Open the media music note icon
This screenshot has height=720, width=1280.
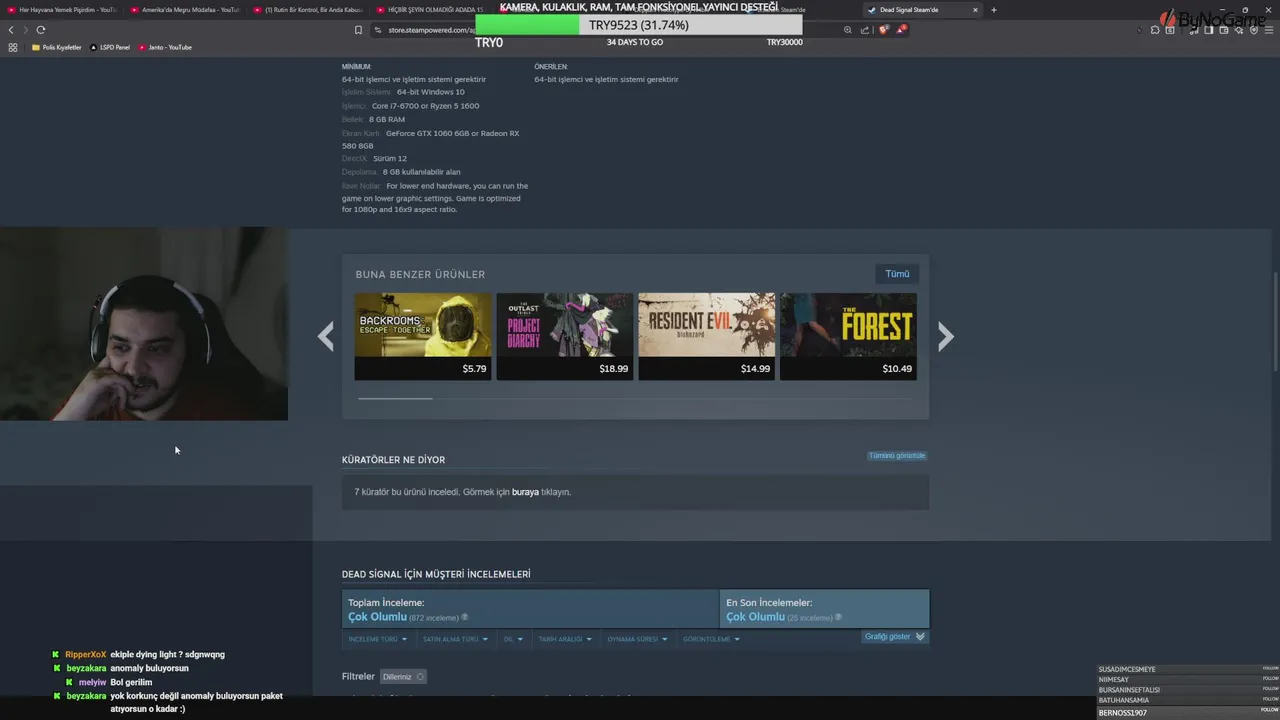click(1192, 30)
